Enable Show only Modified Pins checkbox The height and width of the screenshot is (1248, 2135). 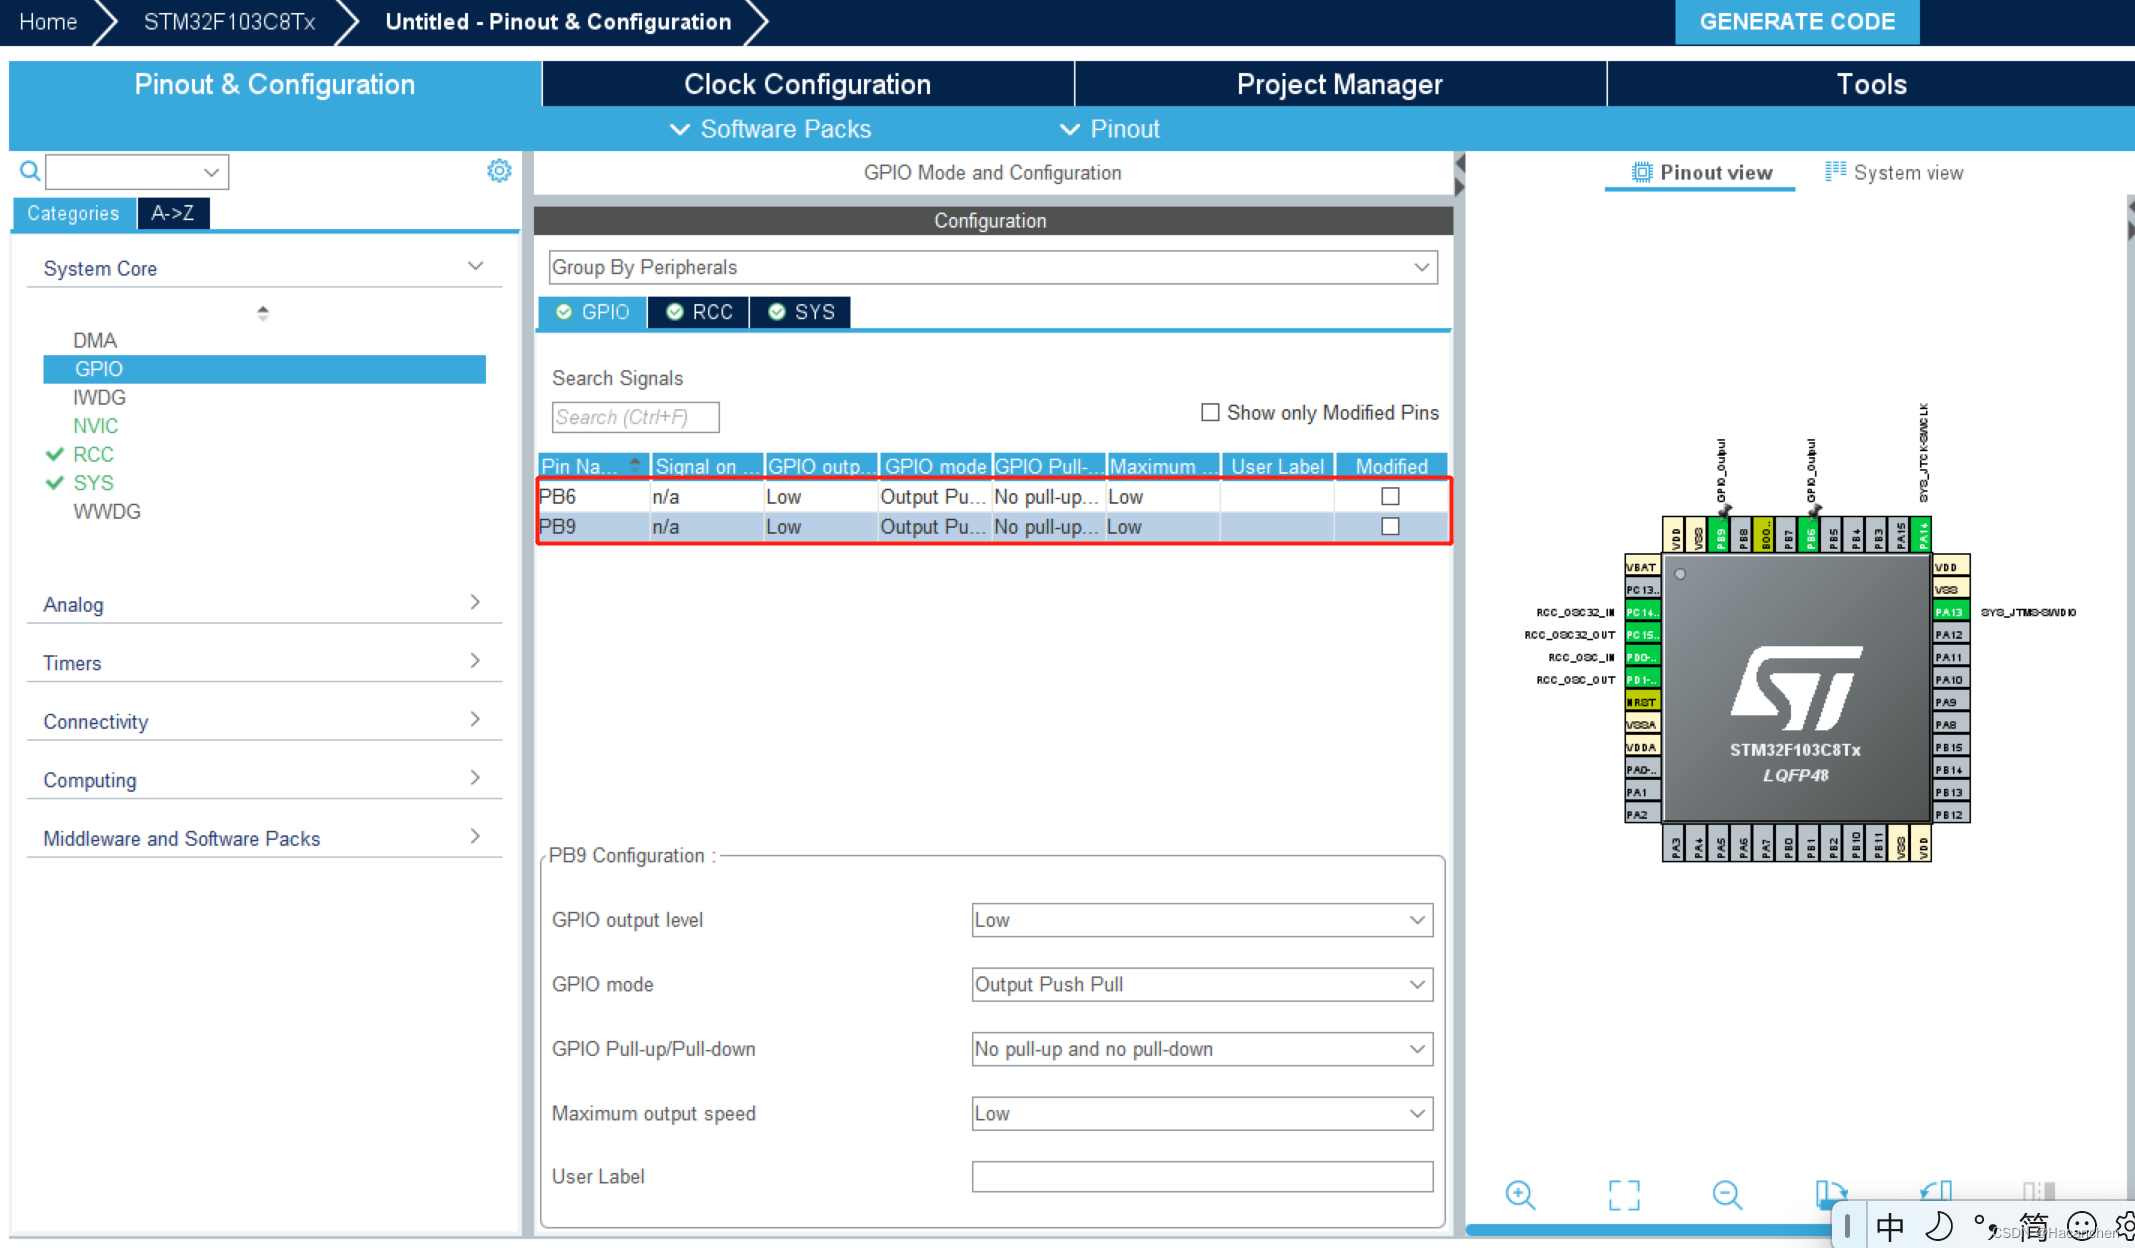point(1210,412)
